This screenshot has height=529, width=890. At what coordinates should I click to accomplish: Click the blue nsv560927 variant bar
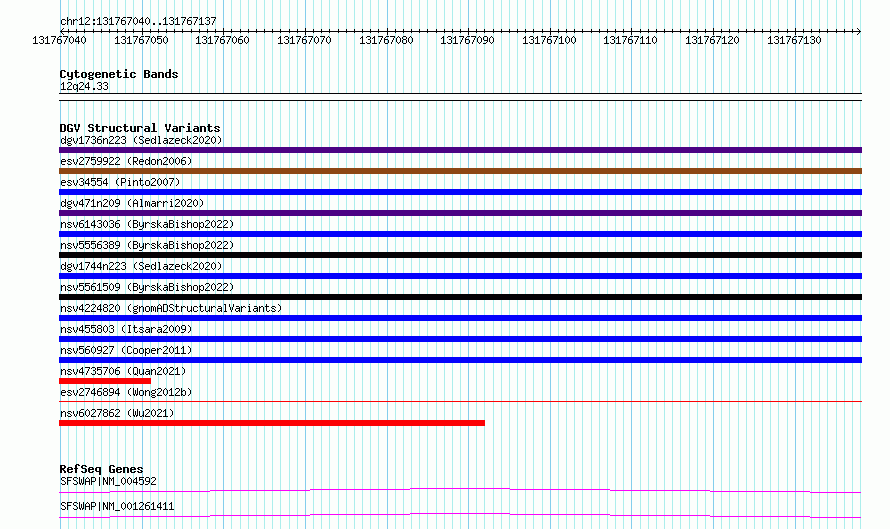coord(460,360)
